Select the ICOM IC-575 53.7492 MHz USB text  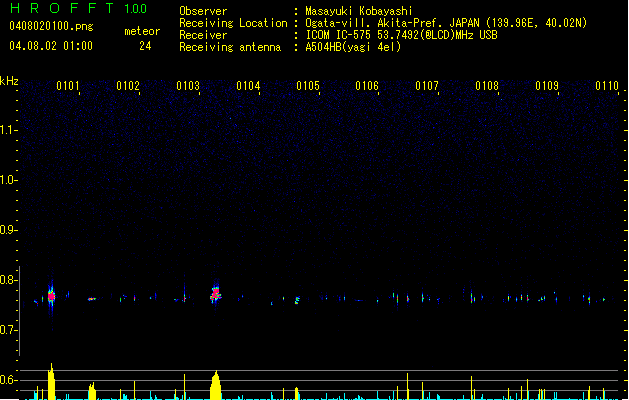point(401,35)
